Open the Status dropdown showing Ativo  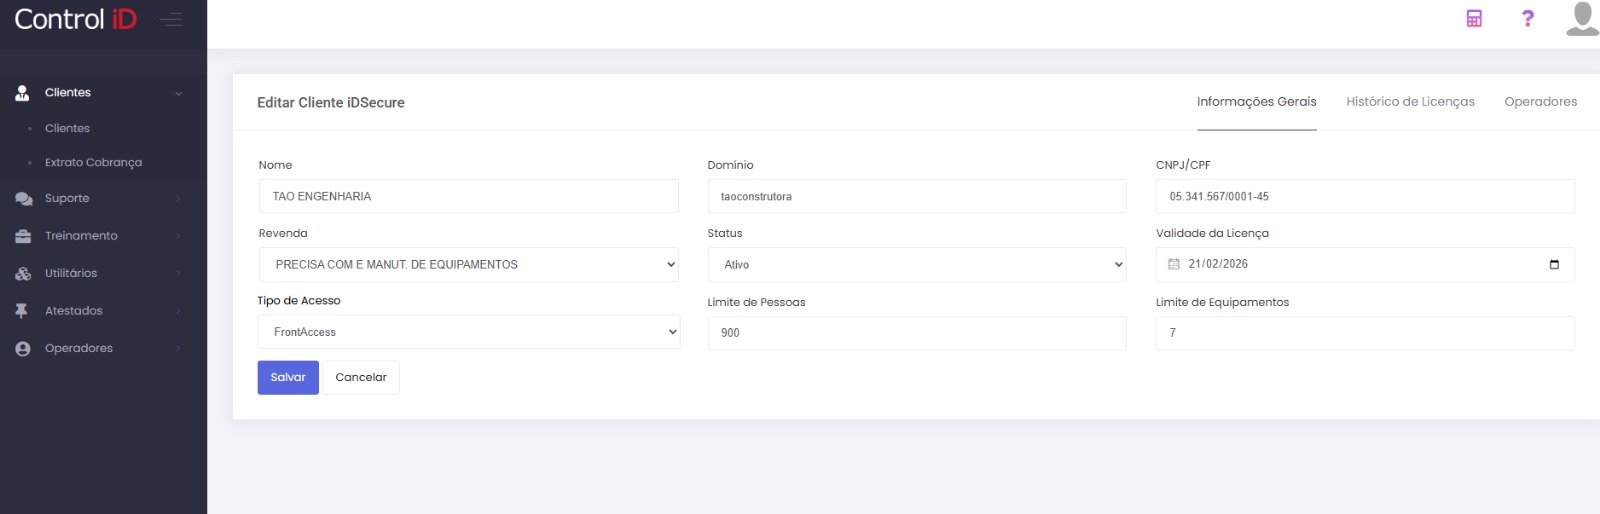pyautogui.click(x=916, y=265)
